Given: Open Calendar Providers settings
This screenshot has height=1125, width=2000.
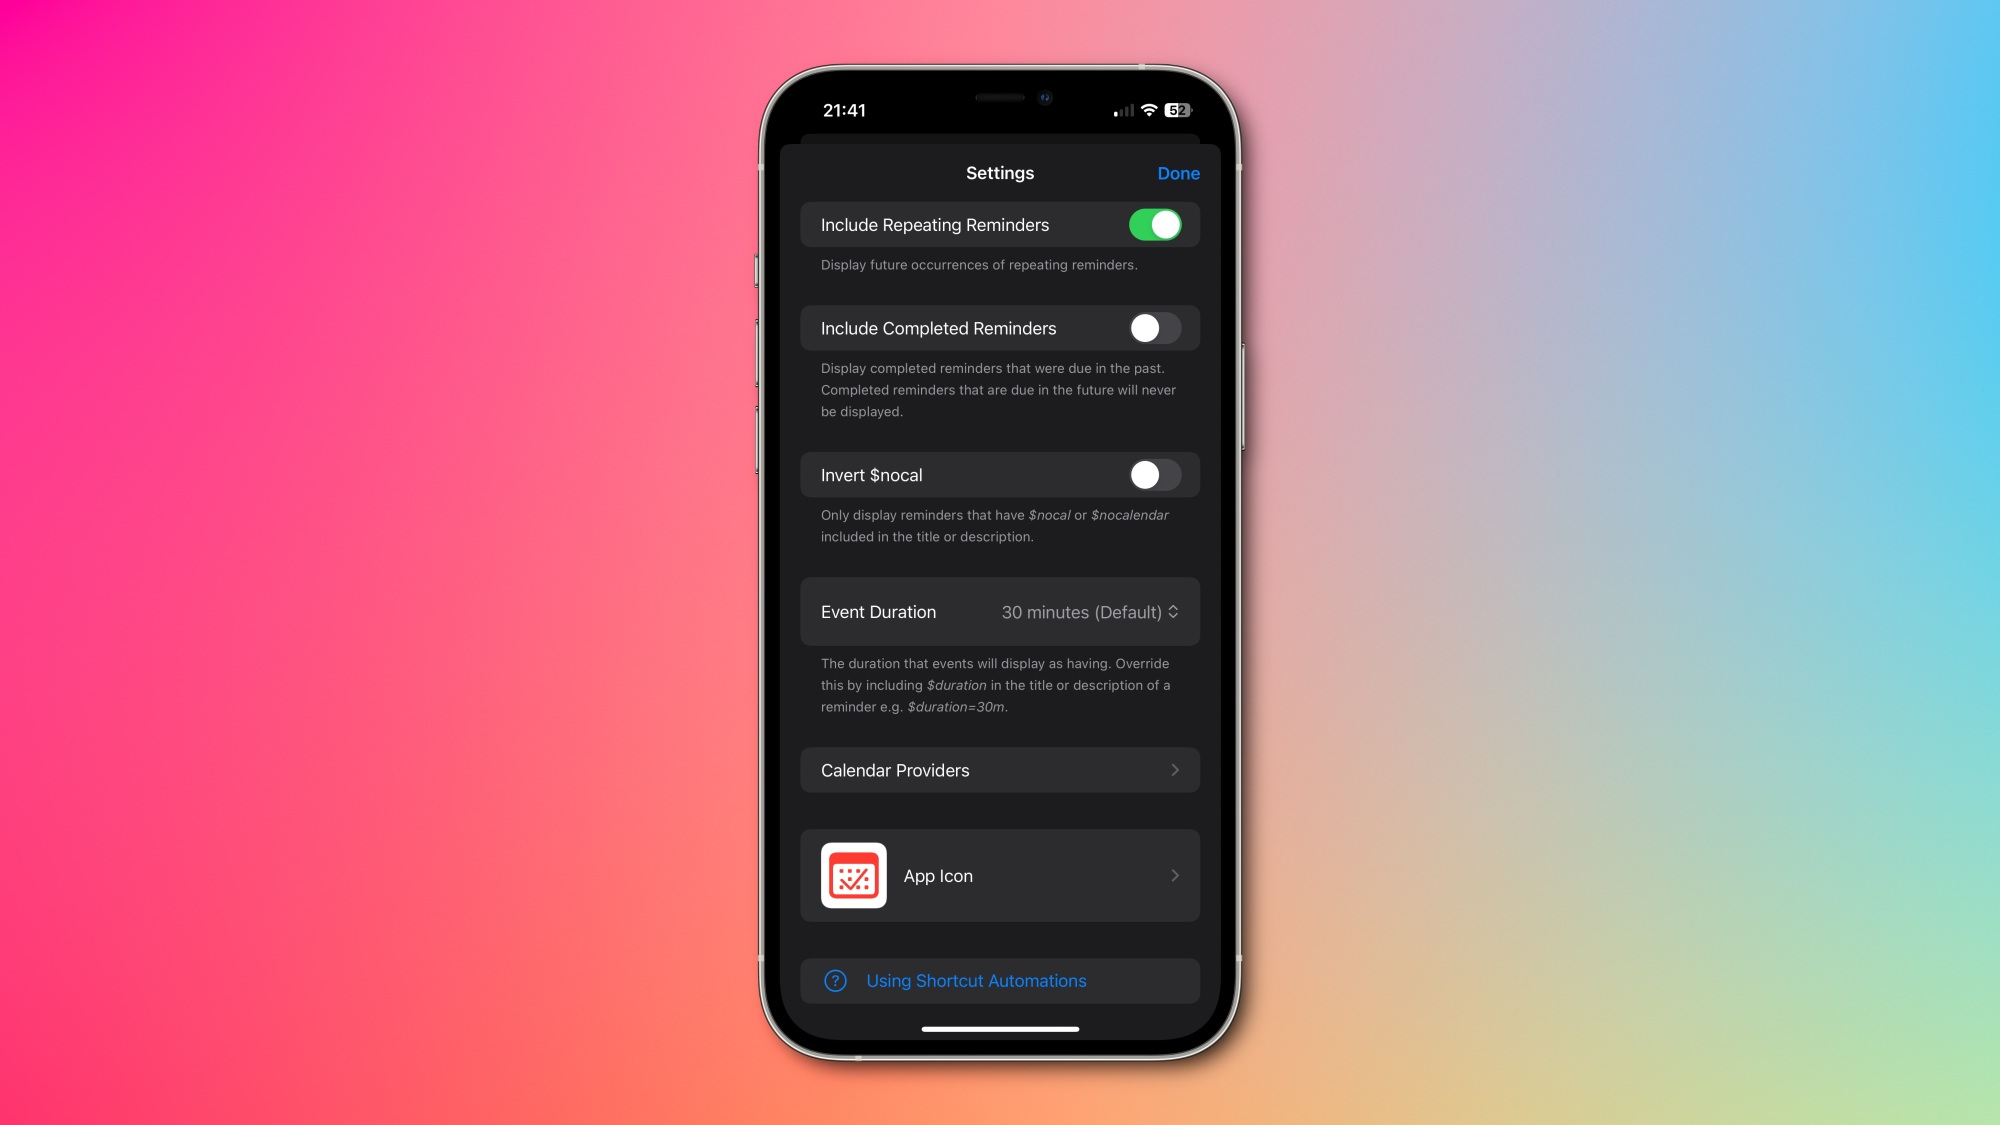Looking at the screenshot, I should click(x=1000, y=769).
